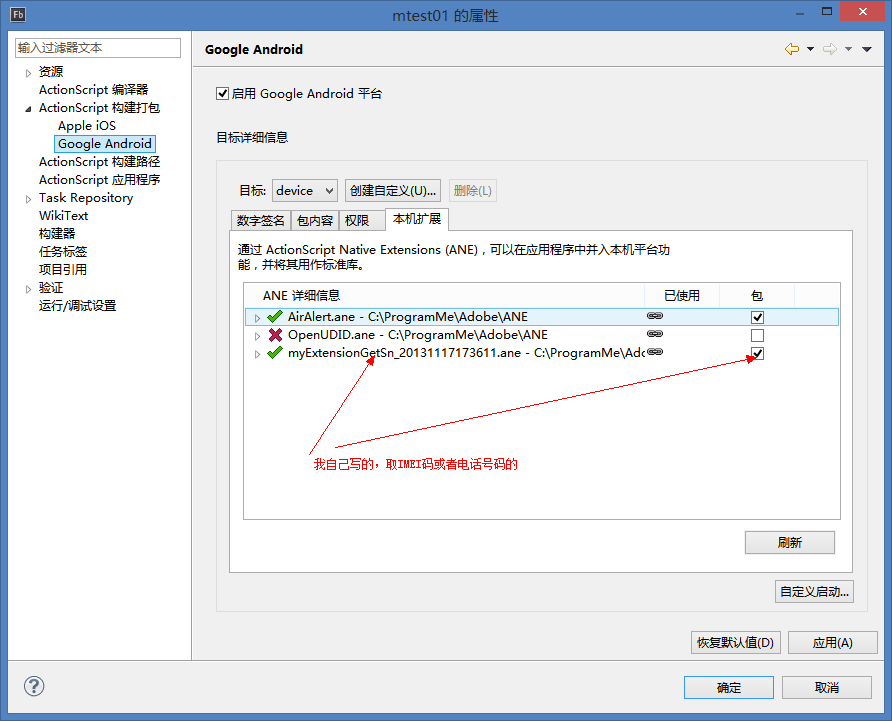Click the Fb application icon in title bar

tap(18, 14)
